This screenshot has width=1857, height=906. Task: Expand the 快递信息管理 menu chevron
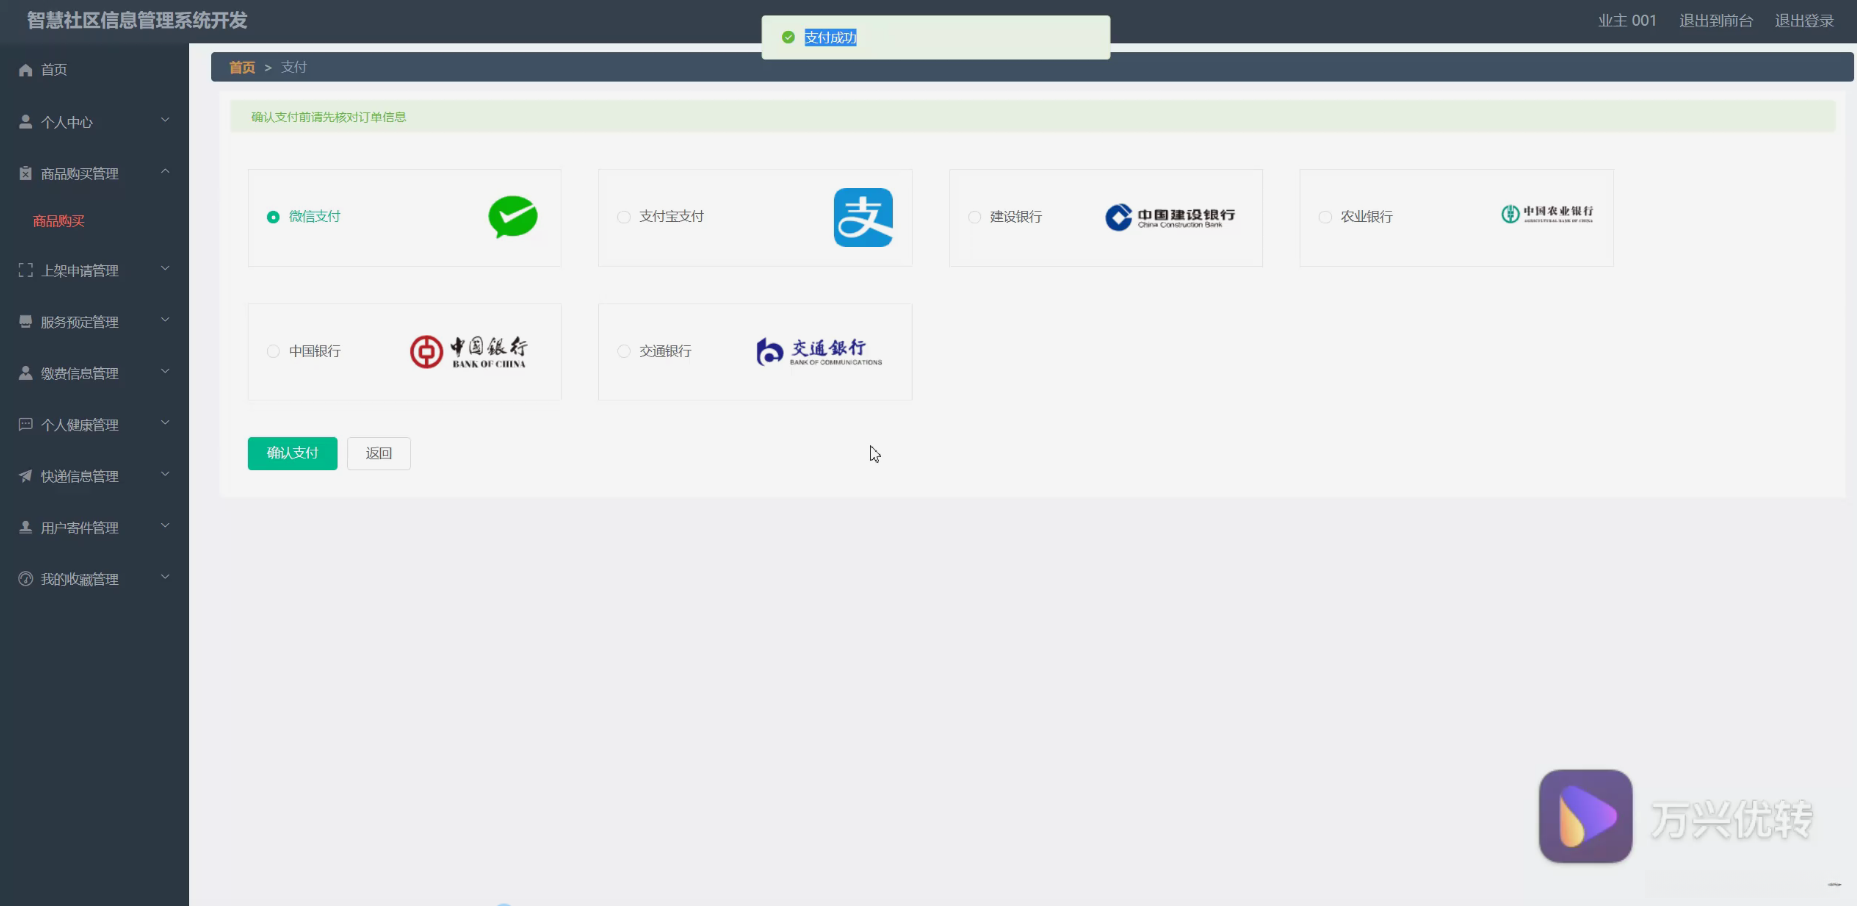(165, 475)
